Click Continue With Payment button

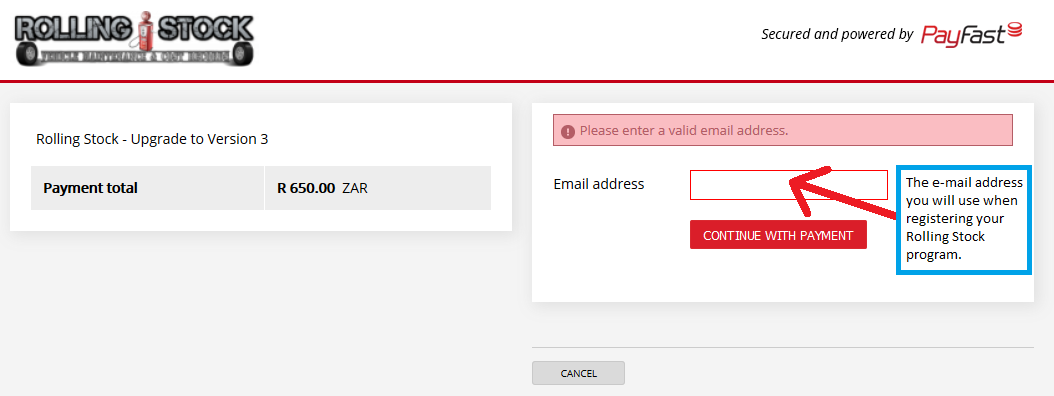(778, 235)
